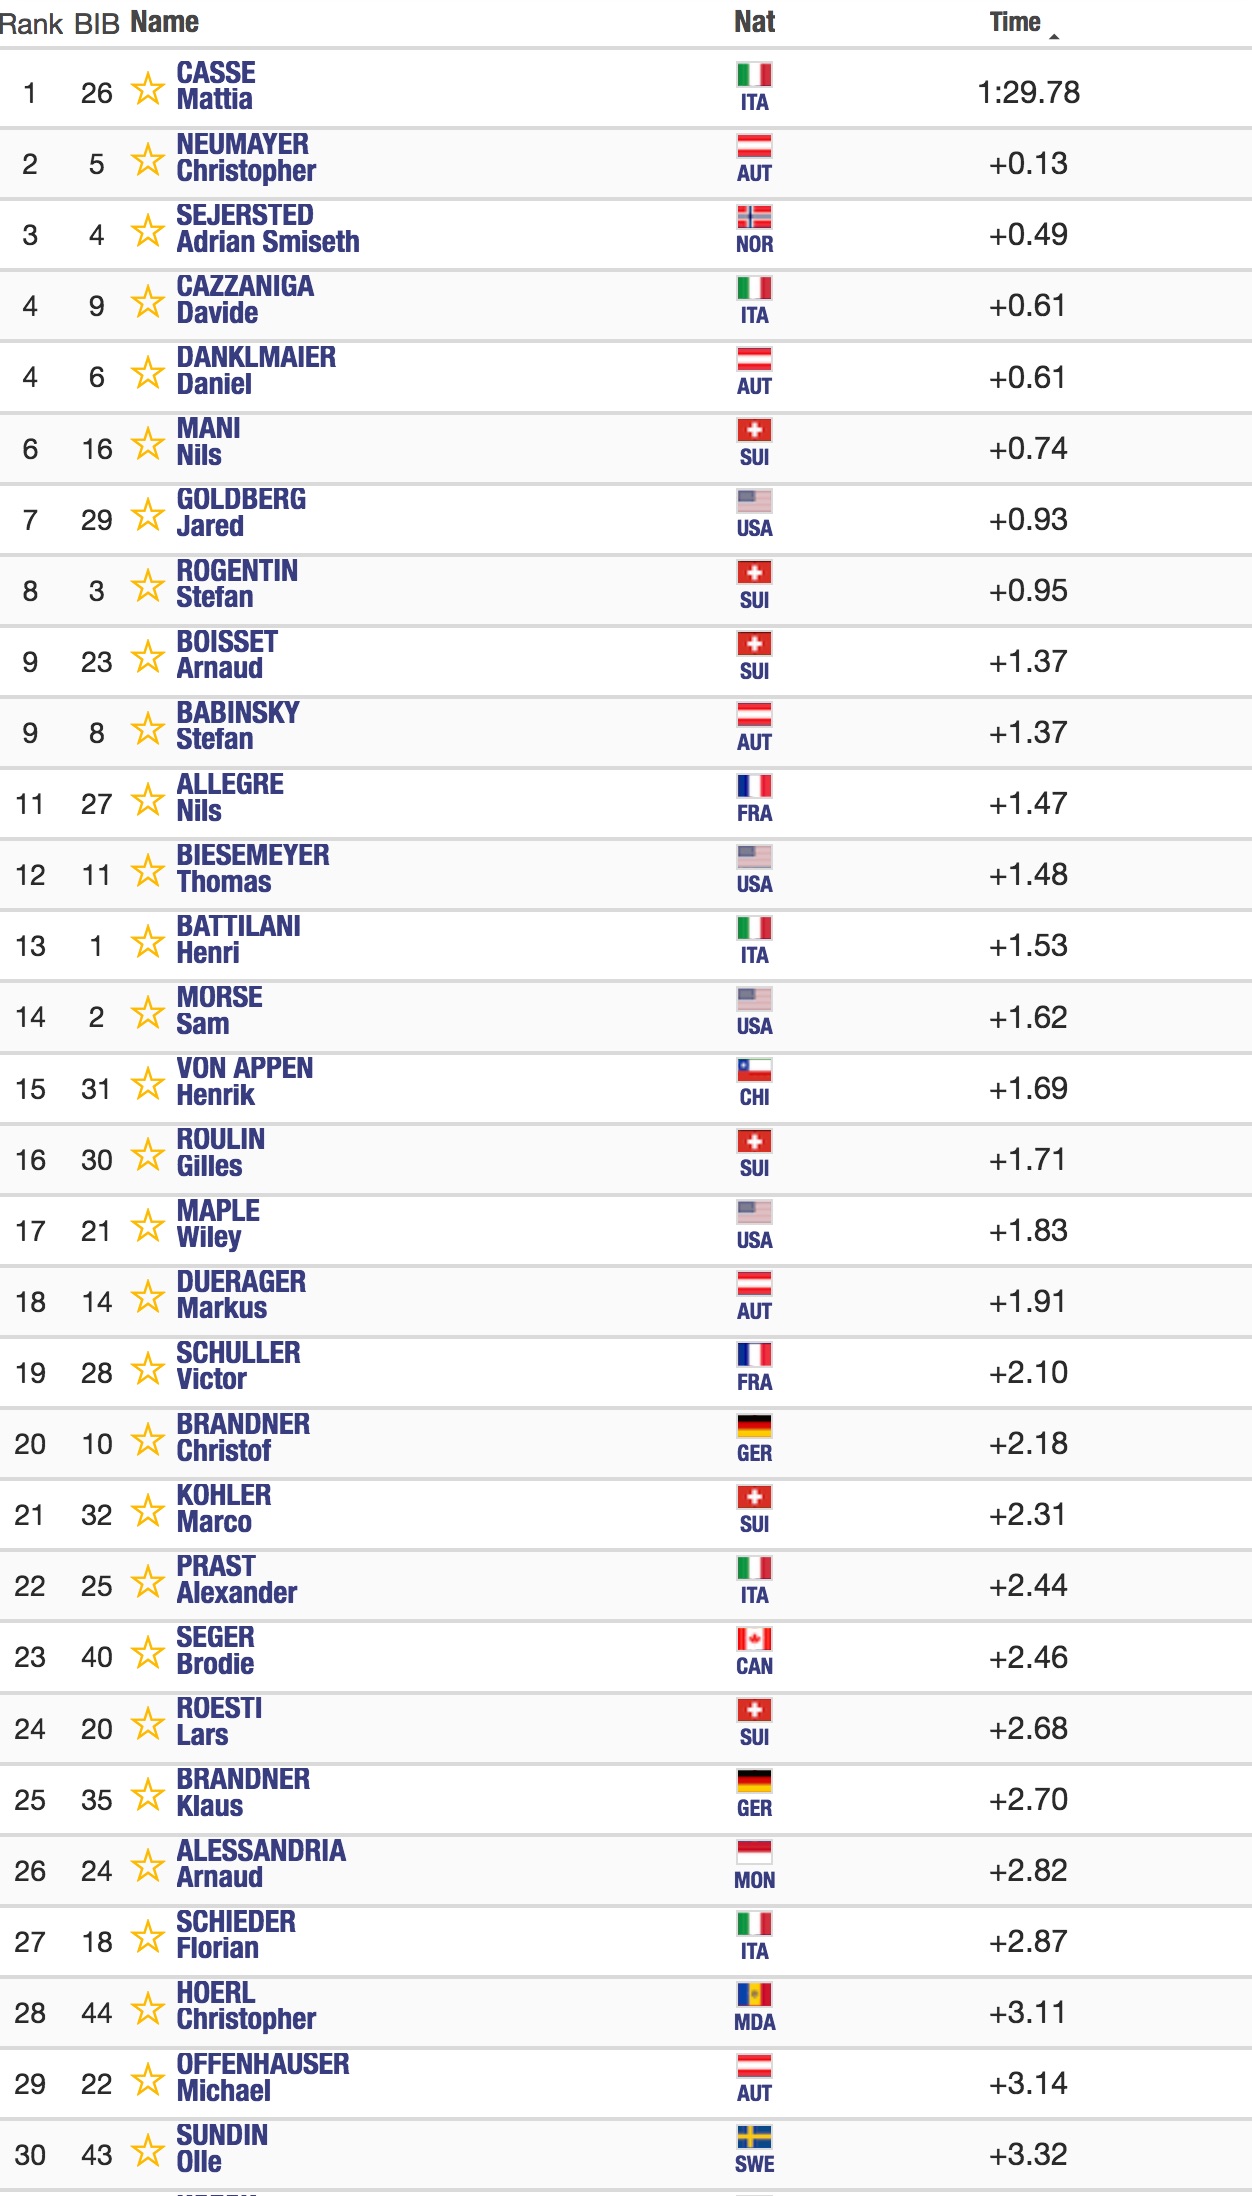Click the star icon beside VON APPEN Henrik
Image resolution: width=1252 pixels, height=2196 pixels.
click(x=148, y=1085)
